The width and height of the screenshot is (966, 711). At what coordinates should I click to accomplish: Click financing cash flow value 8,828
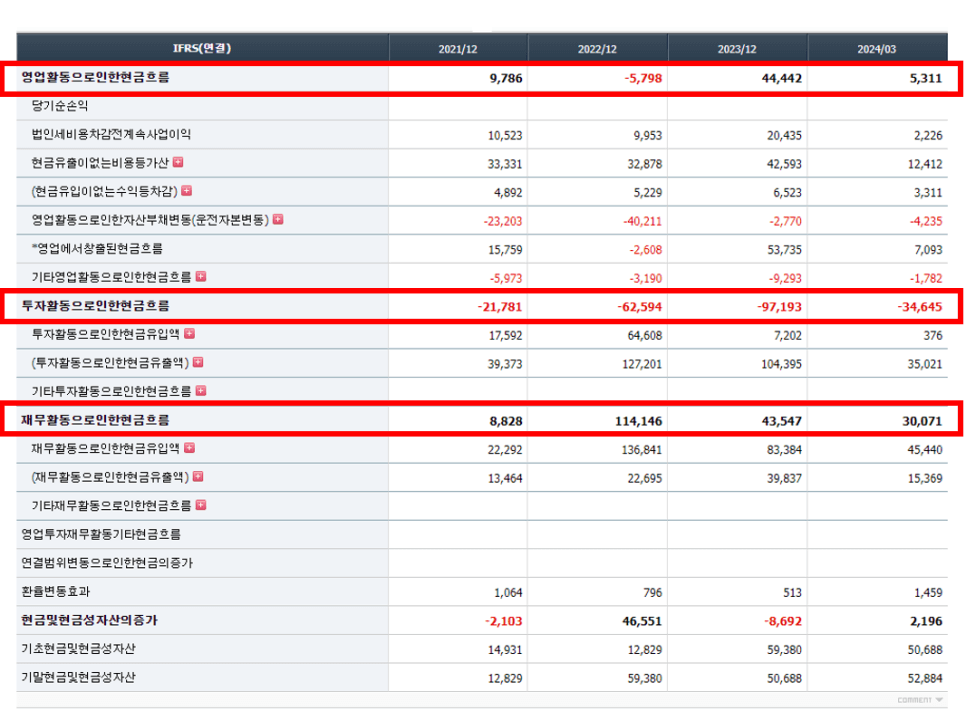click(x=506, y=421)
